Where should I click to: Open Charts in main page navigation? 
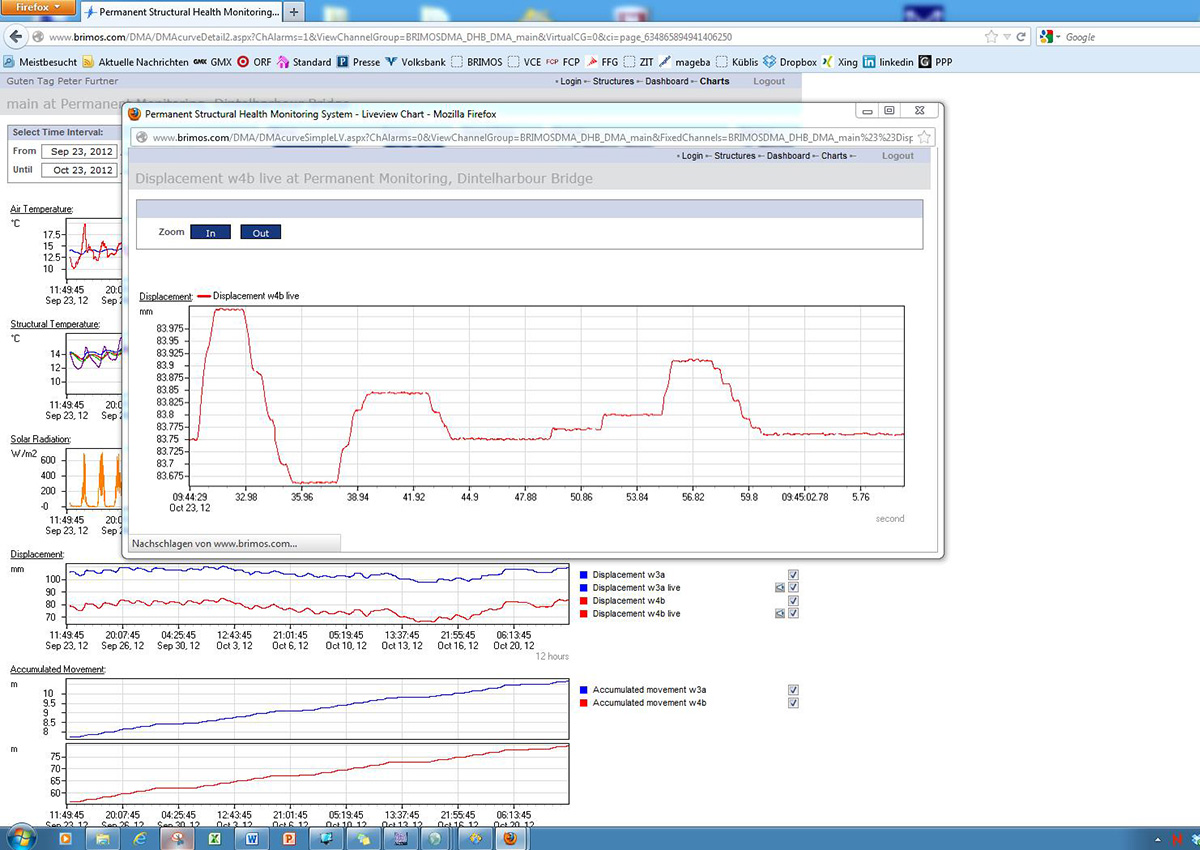point(715,81)
